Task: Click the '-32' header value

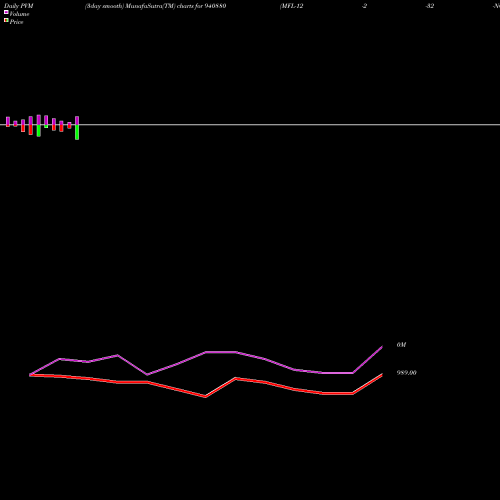Action: 430,6
